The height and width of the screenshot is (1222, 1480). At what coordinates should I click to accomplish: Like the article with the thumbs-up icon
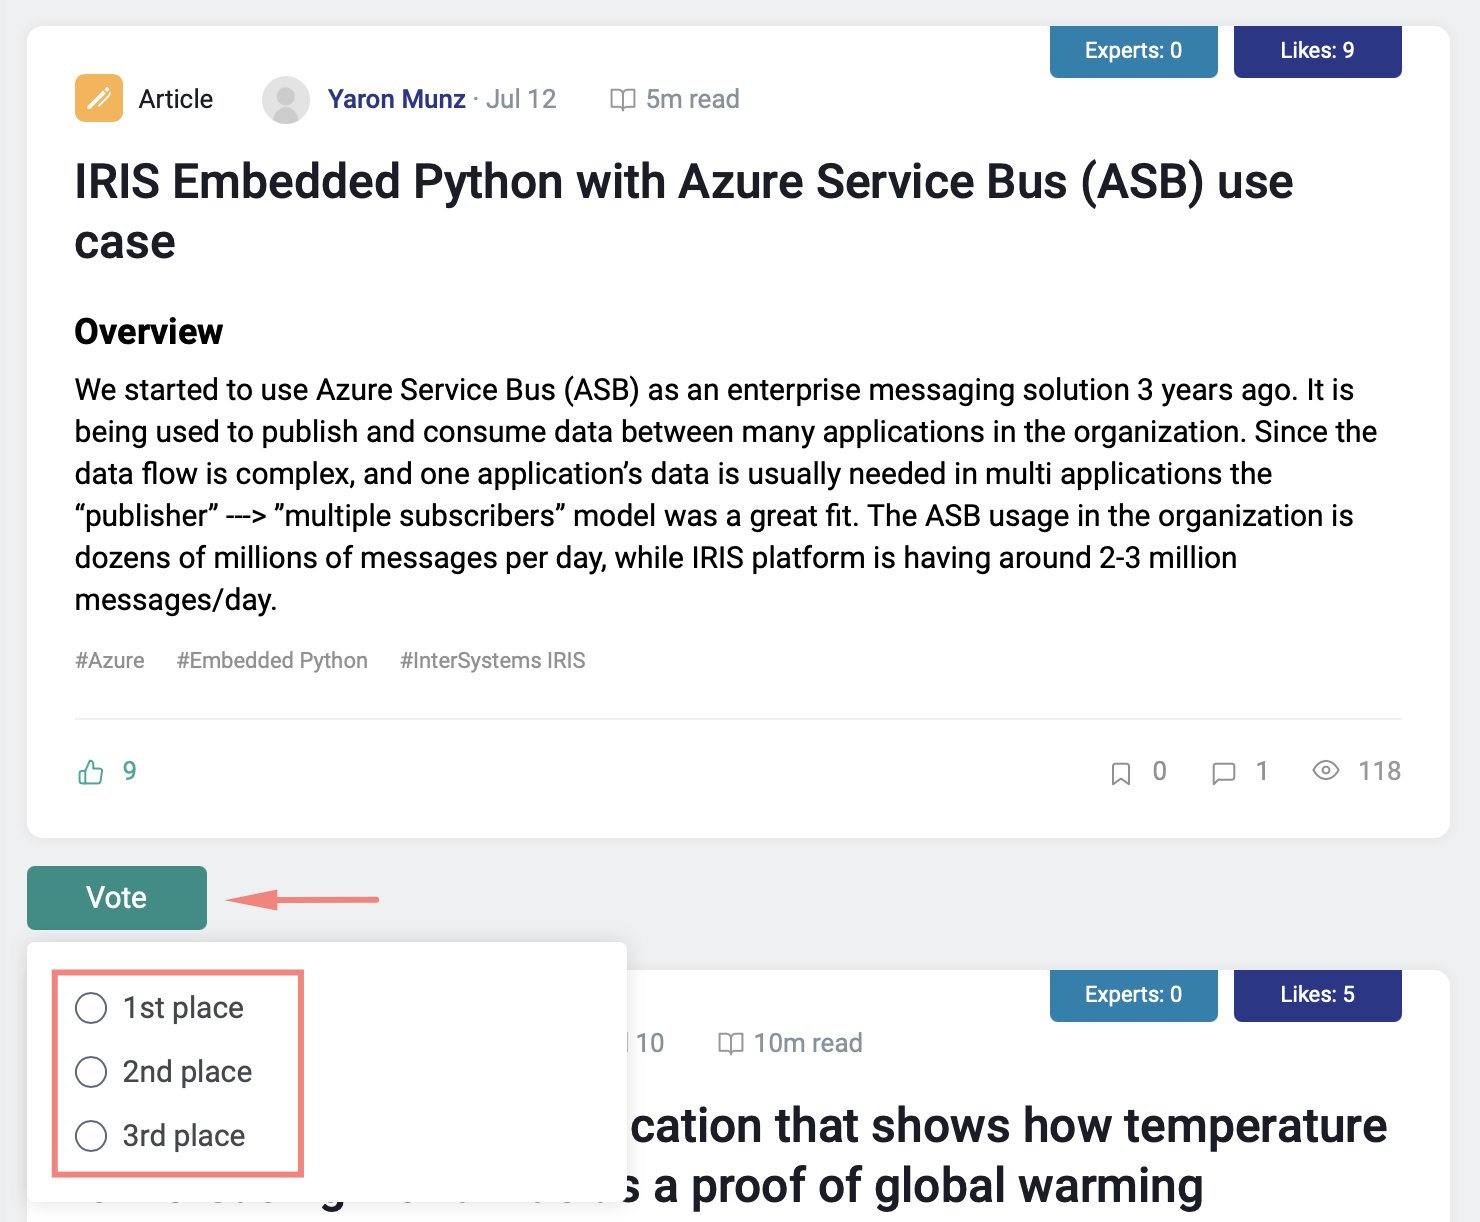(91, 771)
